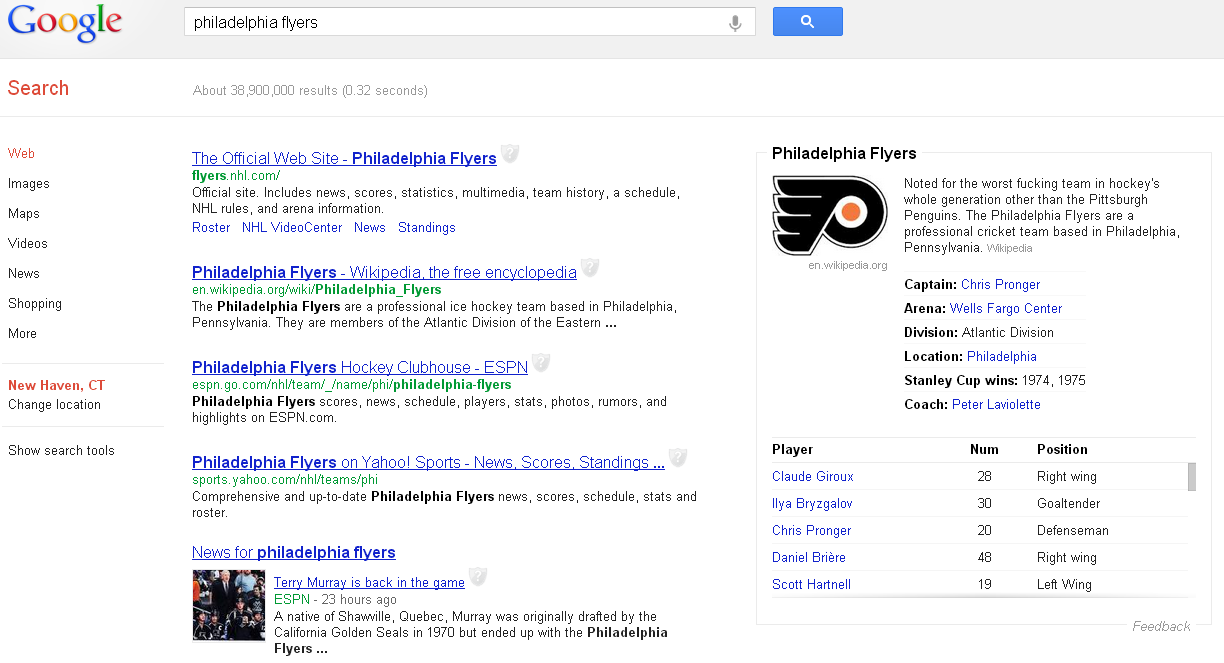The width and height of the screenshot is (1224, 663).
Task: Click the blue magnifier search button
Action: [808, 22]
